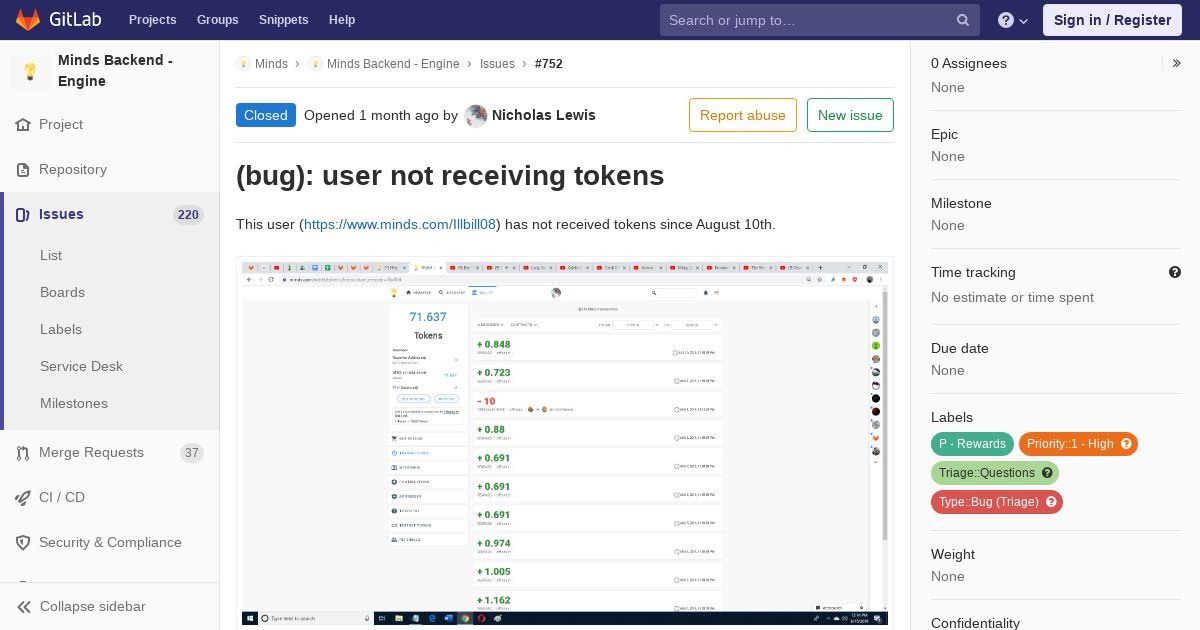Open Help in top navigation
Image resolution: width=1200 pixels, height=630 pixels.
point(342,20)
